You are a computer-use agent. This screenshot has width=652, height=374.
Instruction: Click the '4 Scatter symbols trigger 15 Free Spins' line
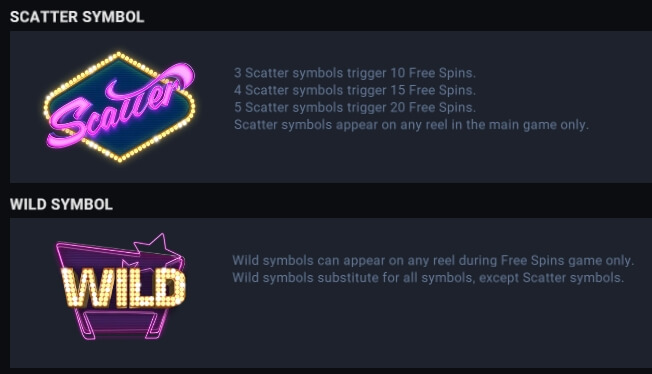(355, 90)
